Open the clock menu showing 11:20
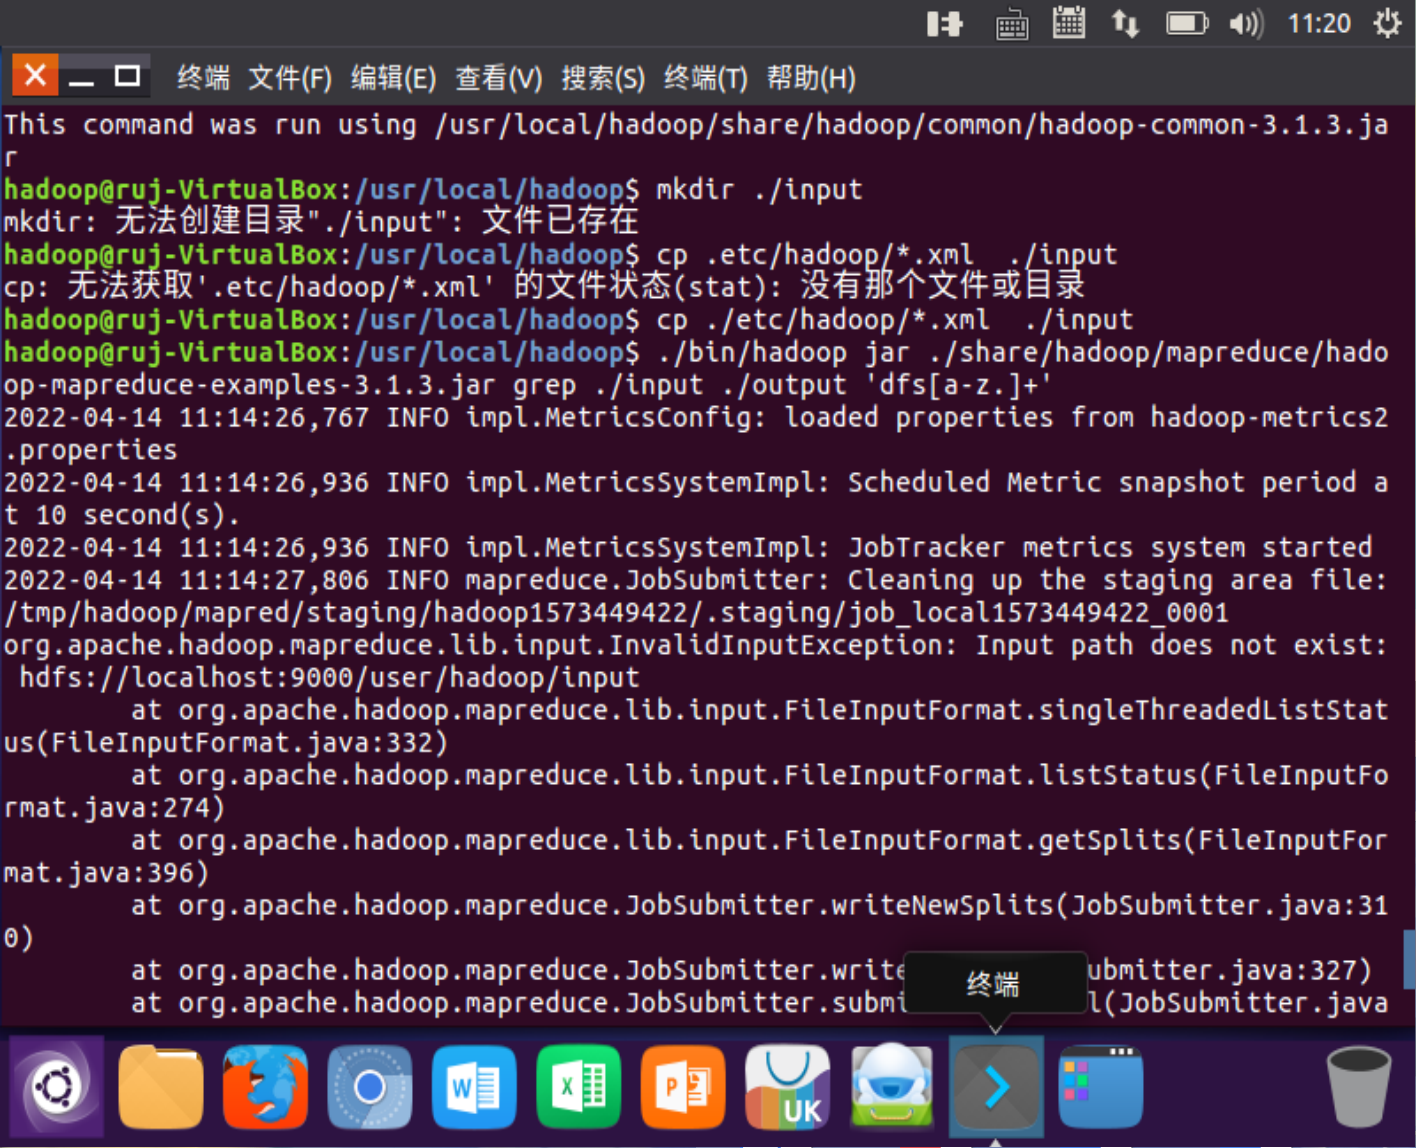The height and width of the screenshot is (1148, 1416). (1320, 23)
